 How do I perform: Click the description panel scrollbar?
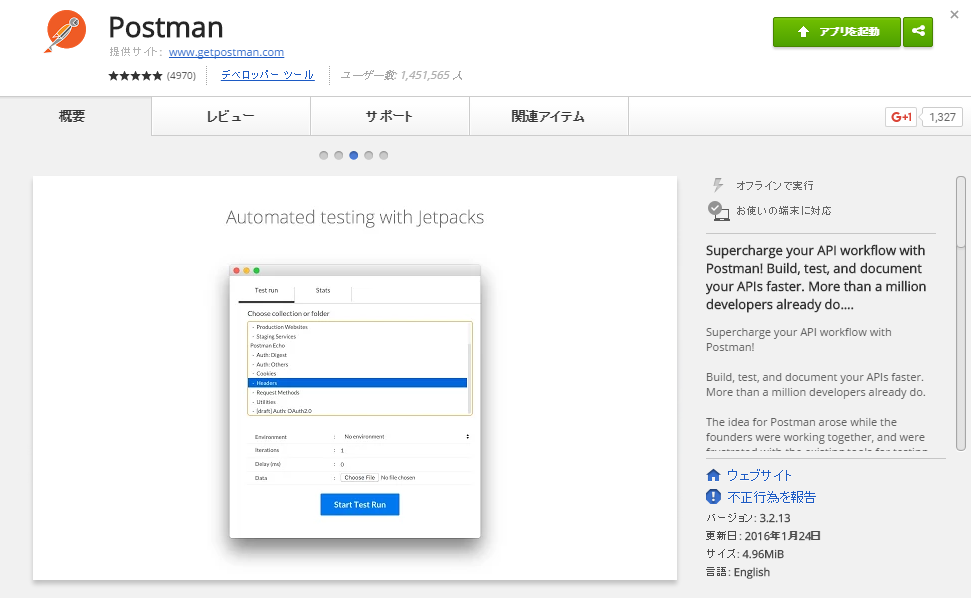coord(960,313)
